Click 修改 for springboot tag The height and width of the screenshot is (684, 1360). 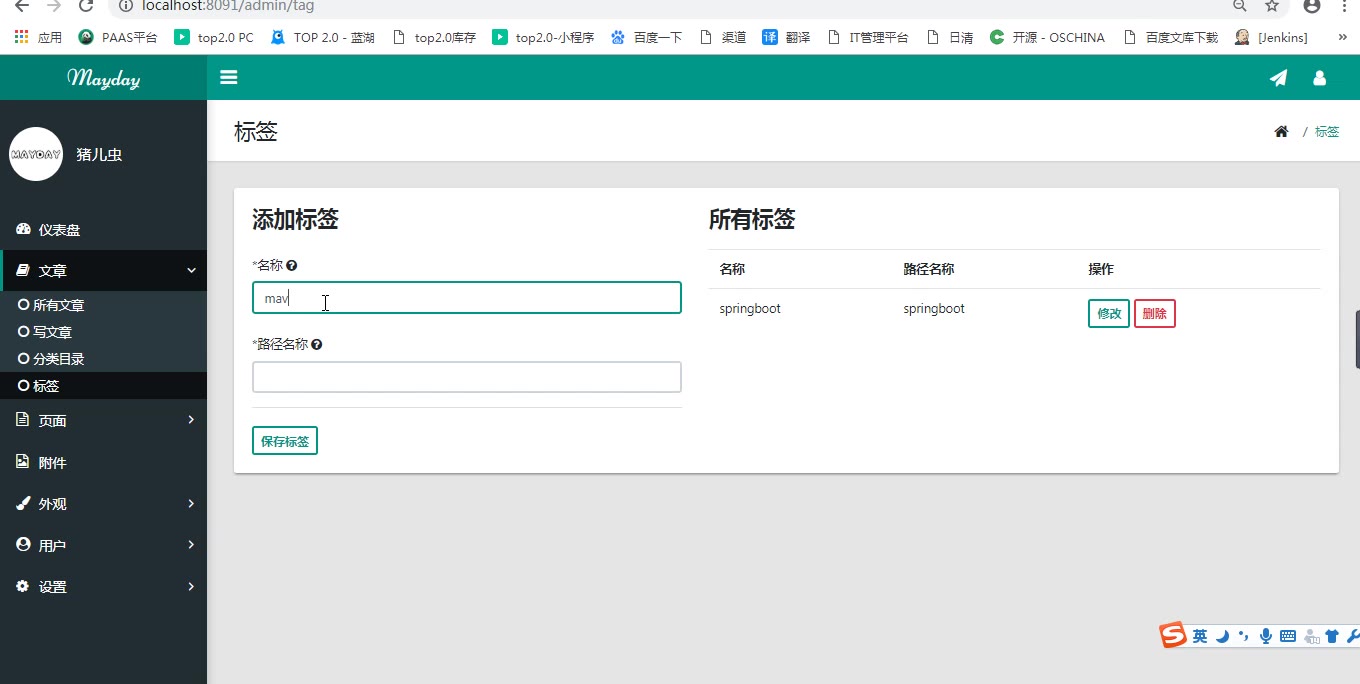point(1109,313)
